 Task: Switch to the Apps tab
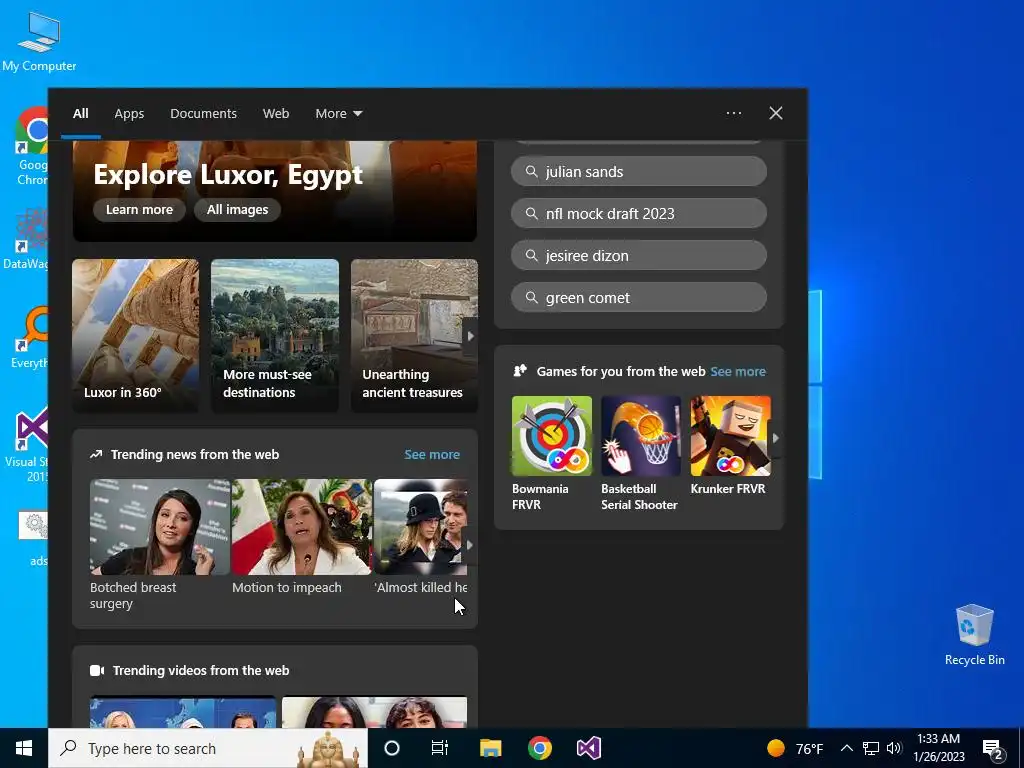tap(129, 114)
